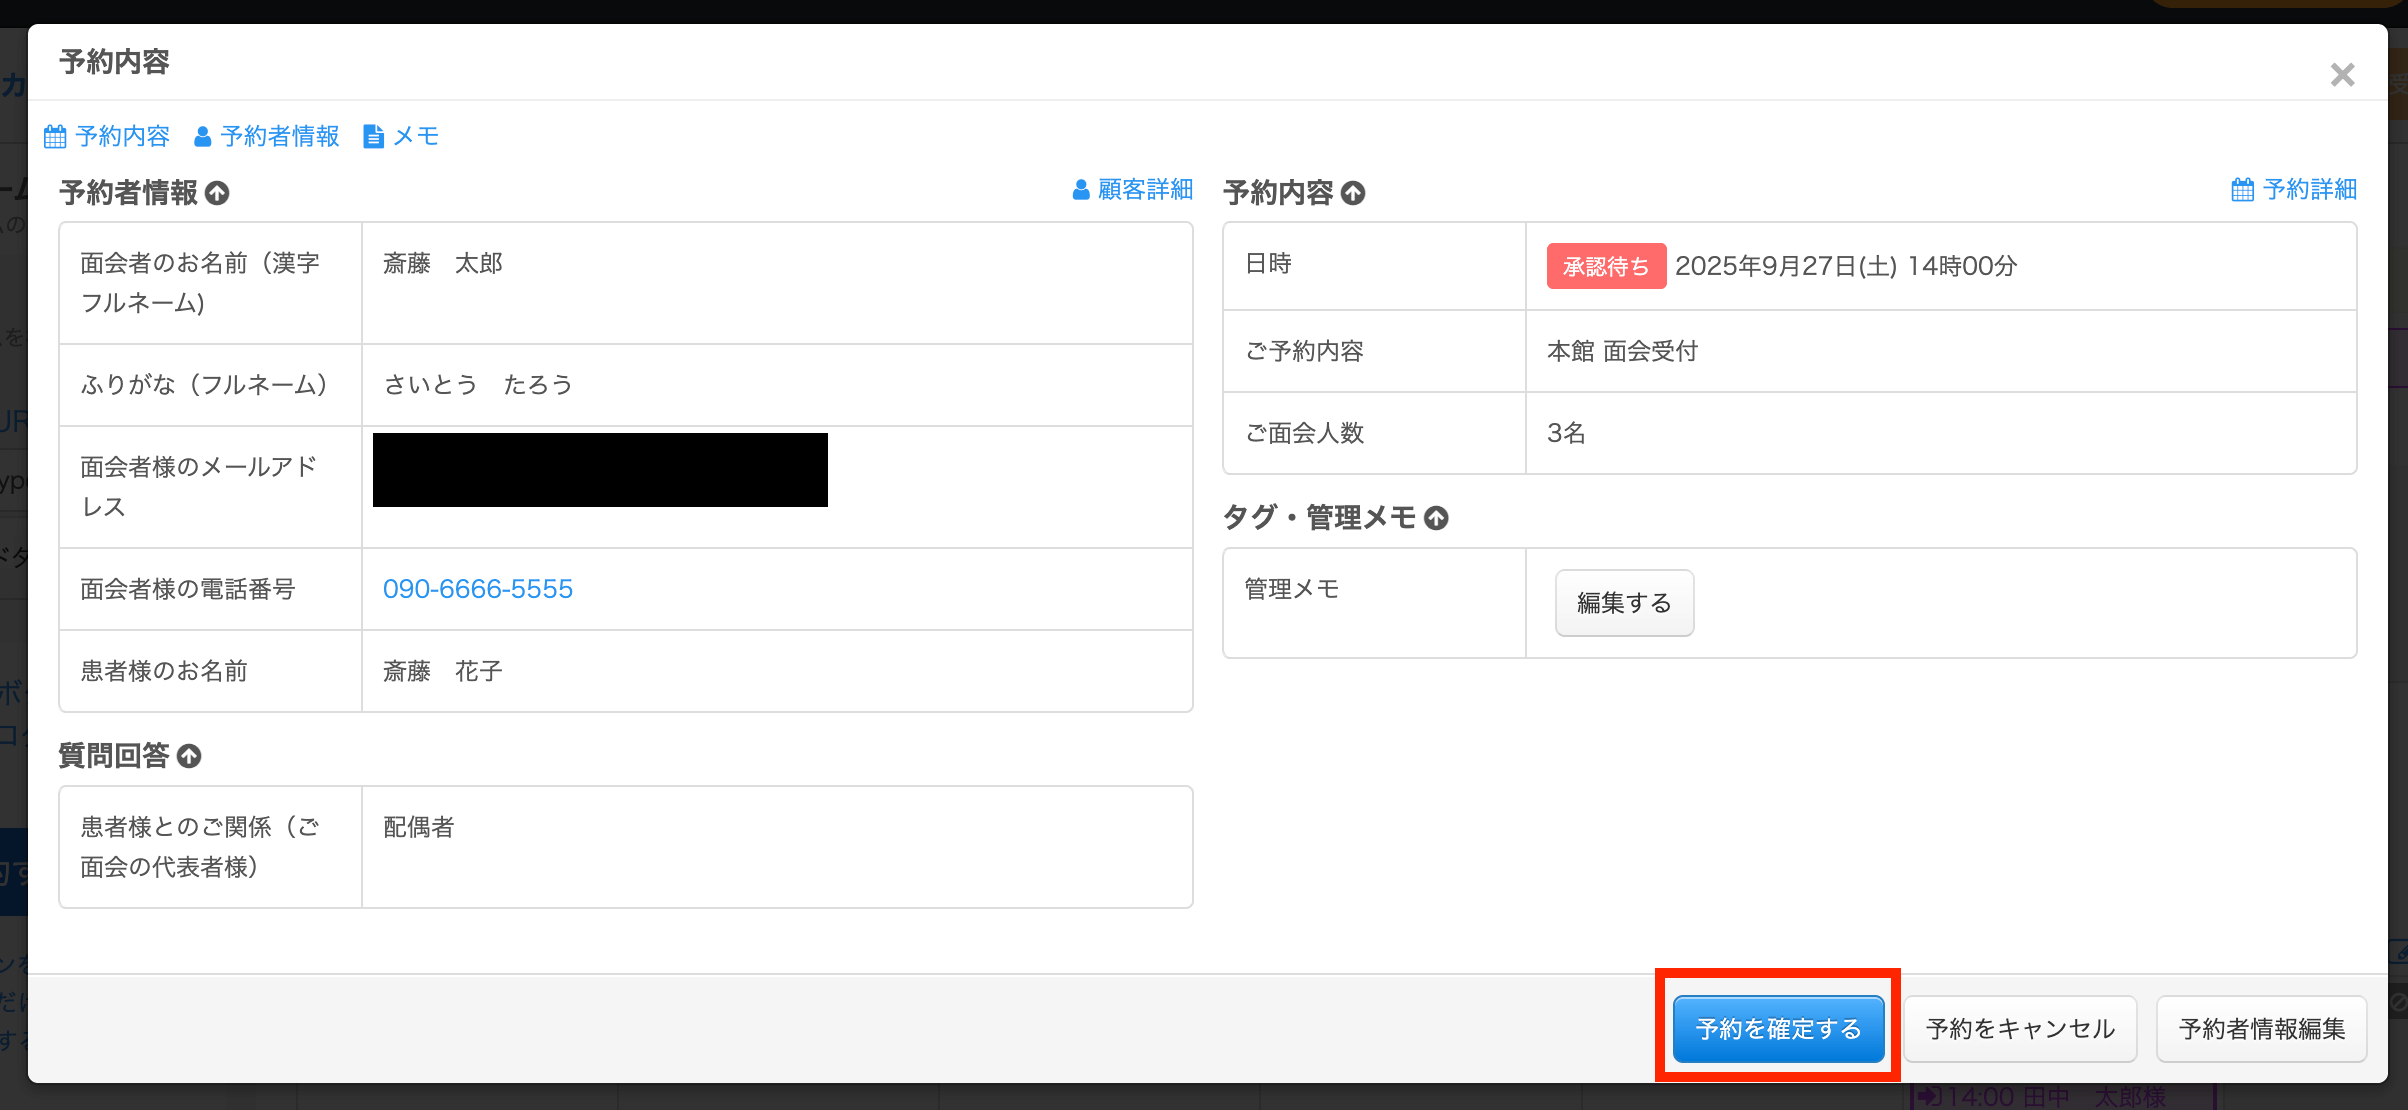This screenshot has width=2408, height=1110.
Task: Click the calendar icon next to 予約詳細
Action: pos(2242,190)
